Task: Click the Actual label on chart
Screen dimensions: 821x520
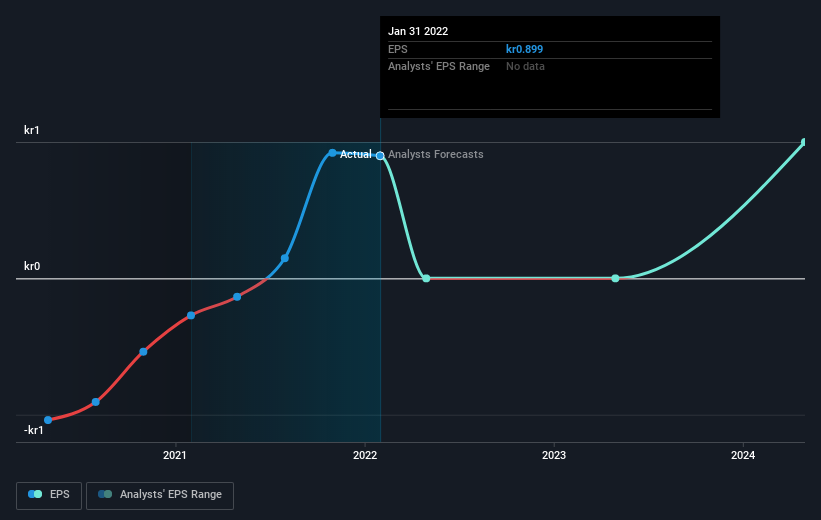Action: [x=356, y=154]
